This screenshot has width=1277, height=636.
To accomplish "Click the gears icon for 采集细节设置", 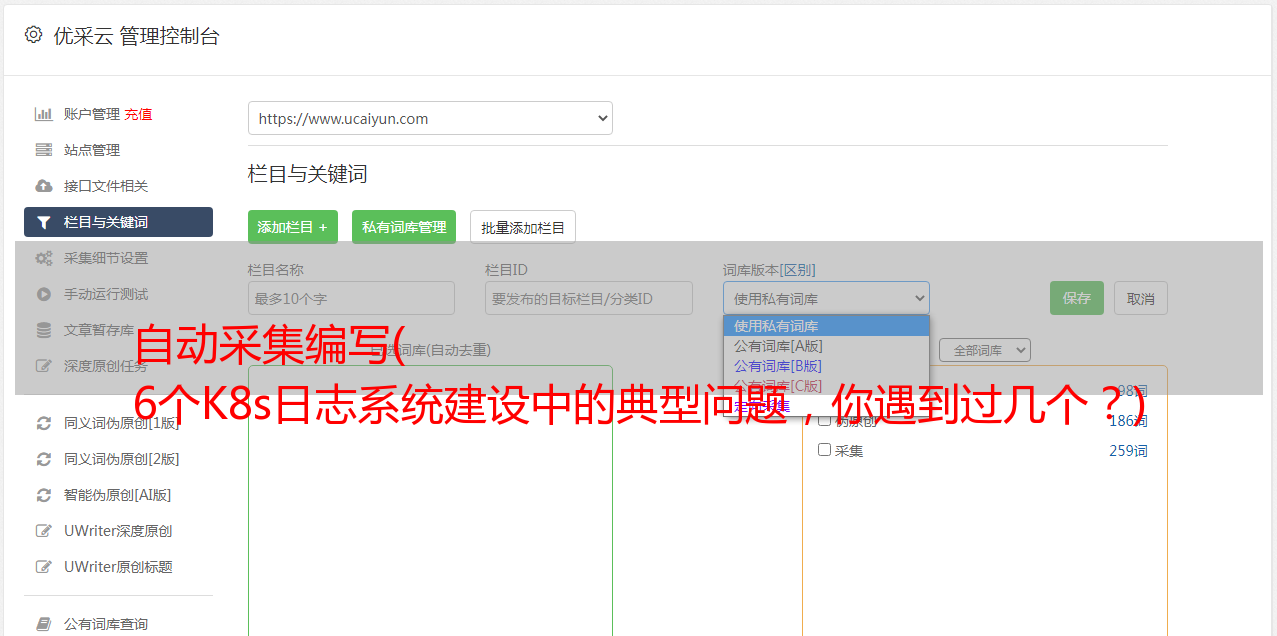I will pyautogui.click(x=44, y=258).
